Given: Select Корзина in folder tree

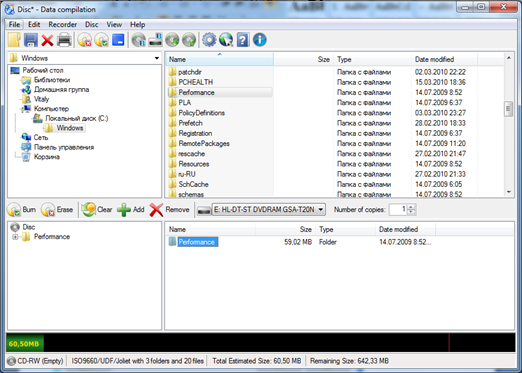Looking at the screenshot, I should 47,157.
